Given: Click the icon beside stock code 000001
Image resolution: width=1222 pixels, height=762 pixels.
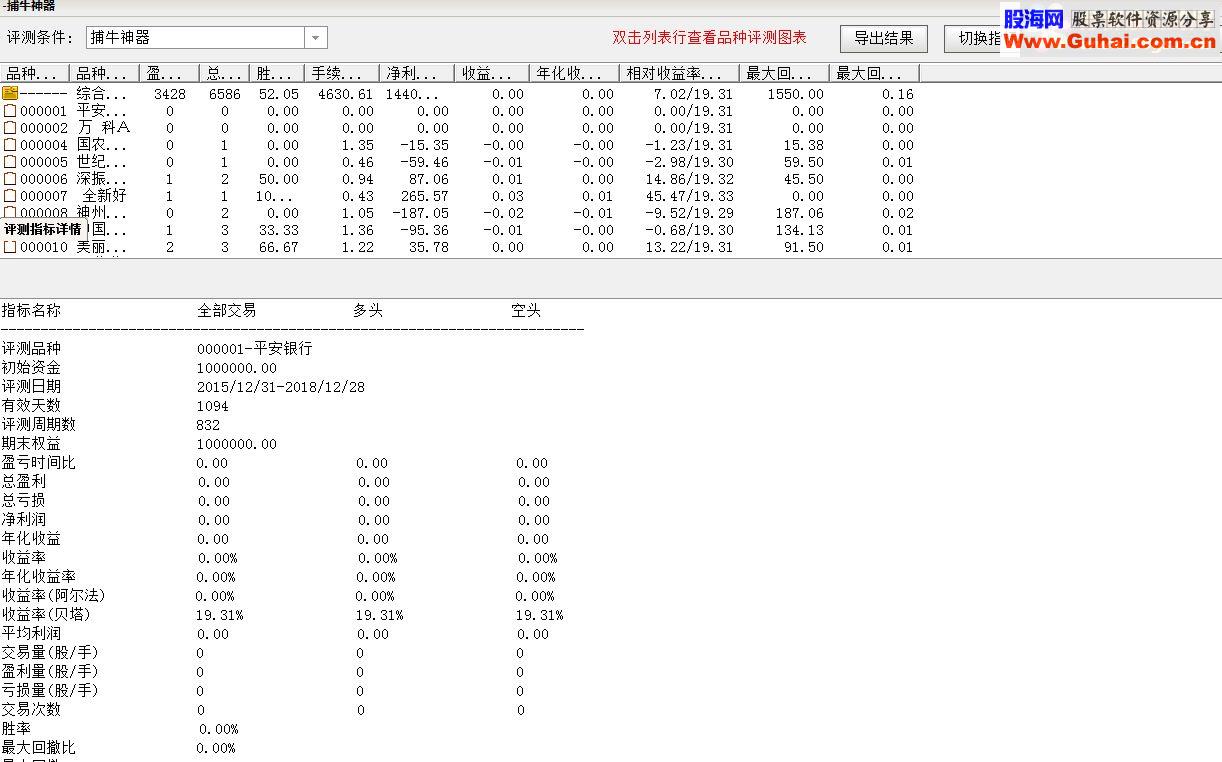Looking at the screenshot, I should (x=10, y=111).
